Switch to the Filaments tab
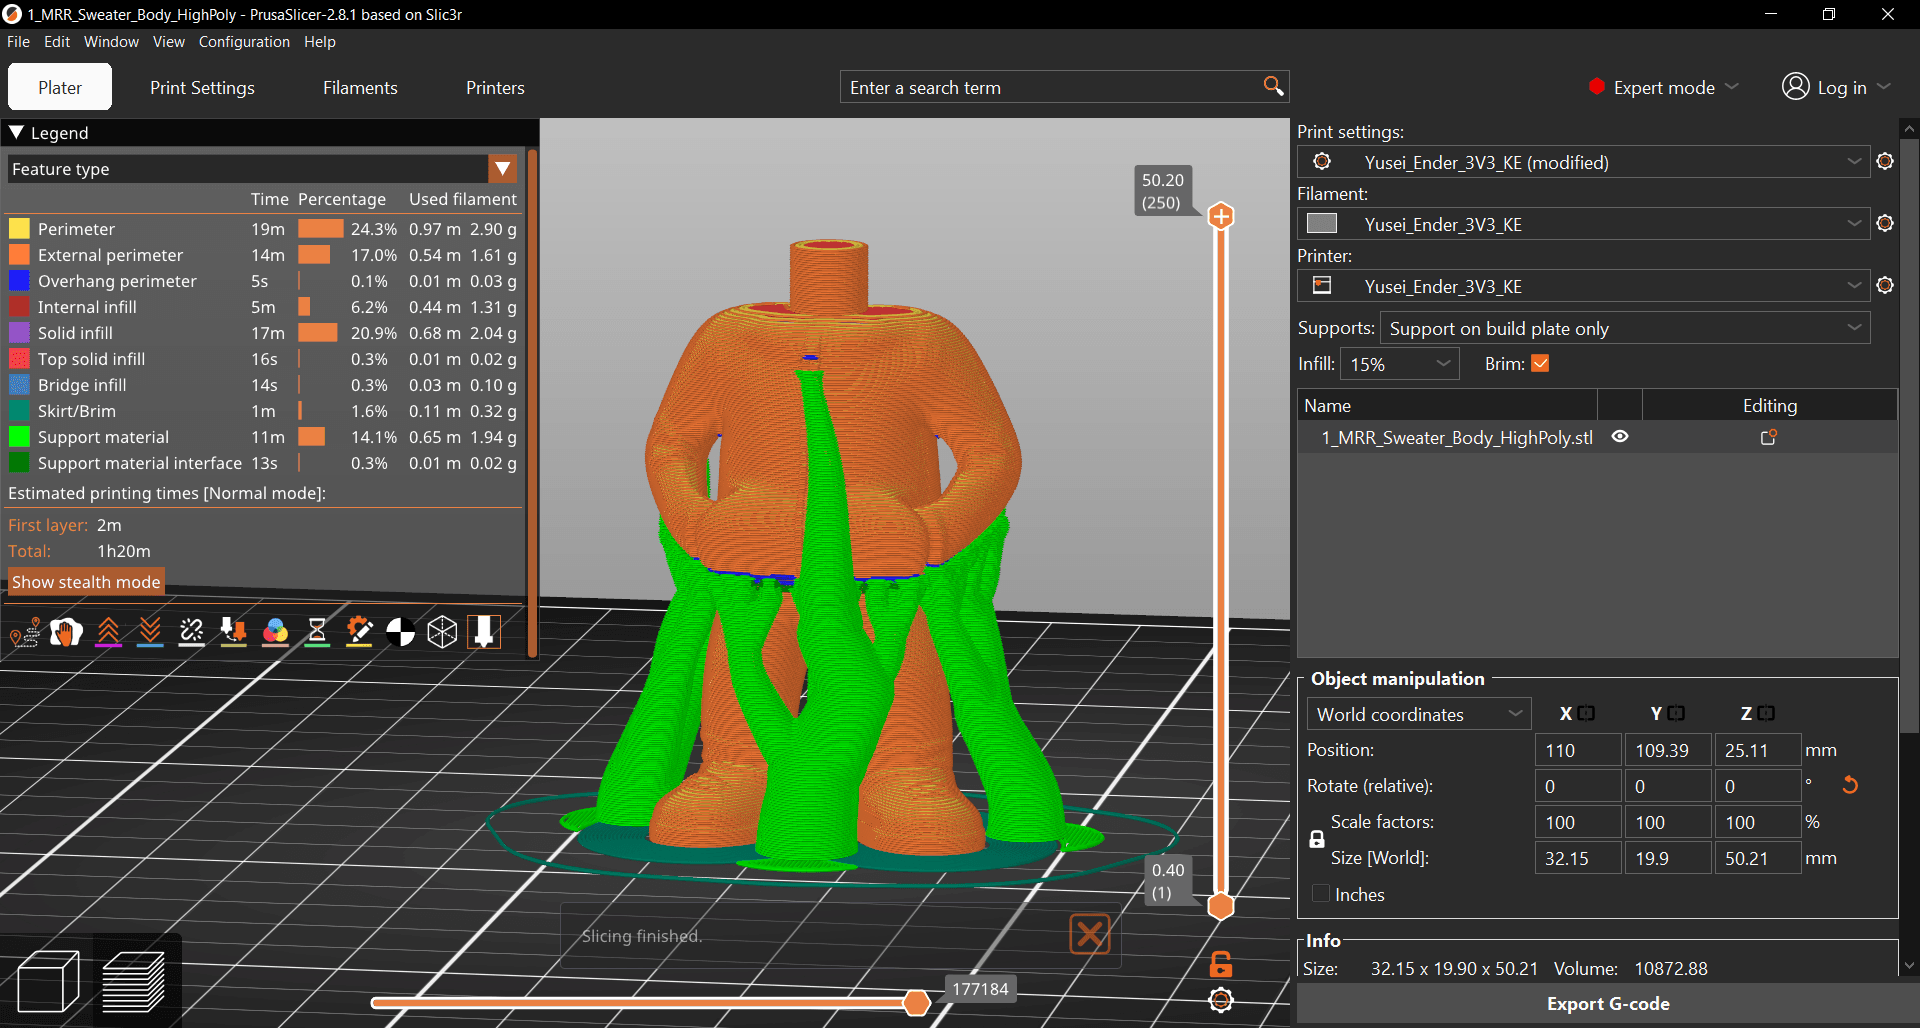This screenshot has width=1920, height=1028. tap(360, 87)
